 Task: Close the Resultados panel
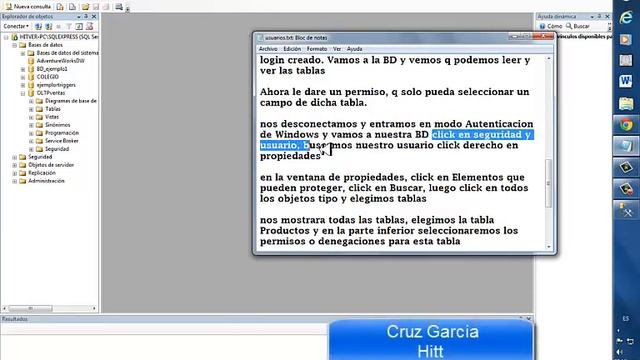pyautogui.click(x=529, y=319)
